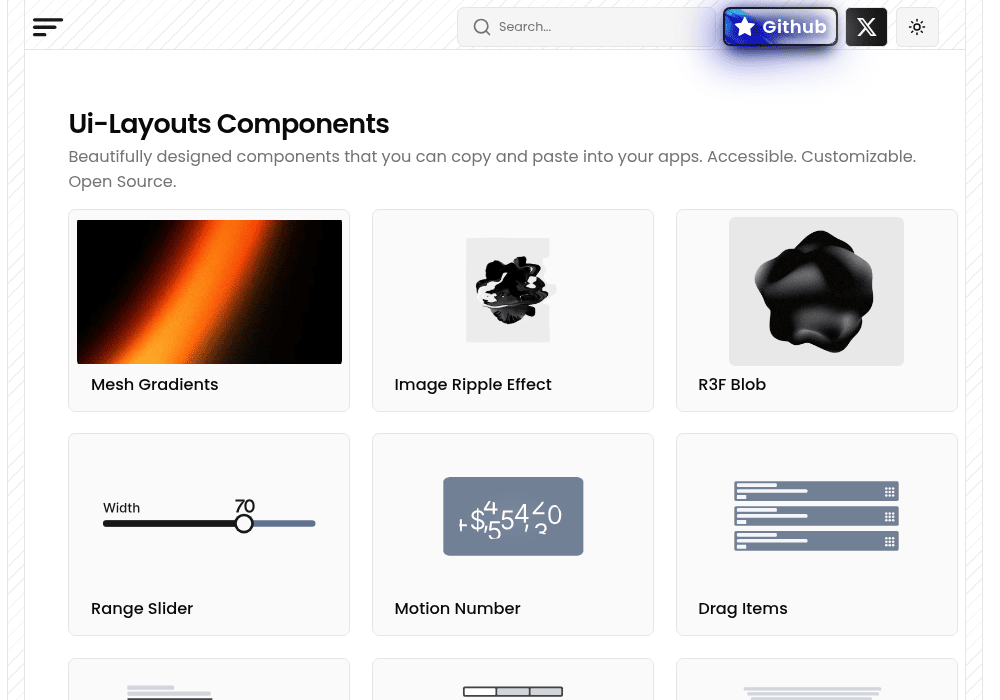Click the Motion Number card title
Viewport: 1000px width, 700px height.
pyautogui.click(x=457, y=608)
